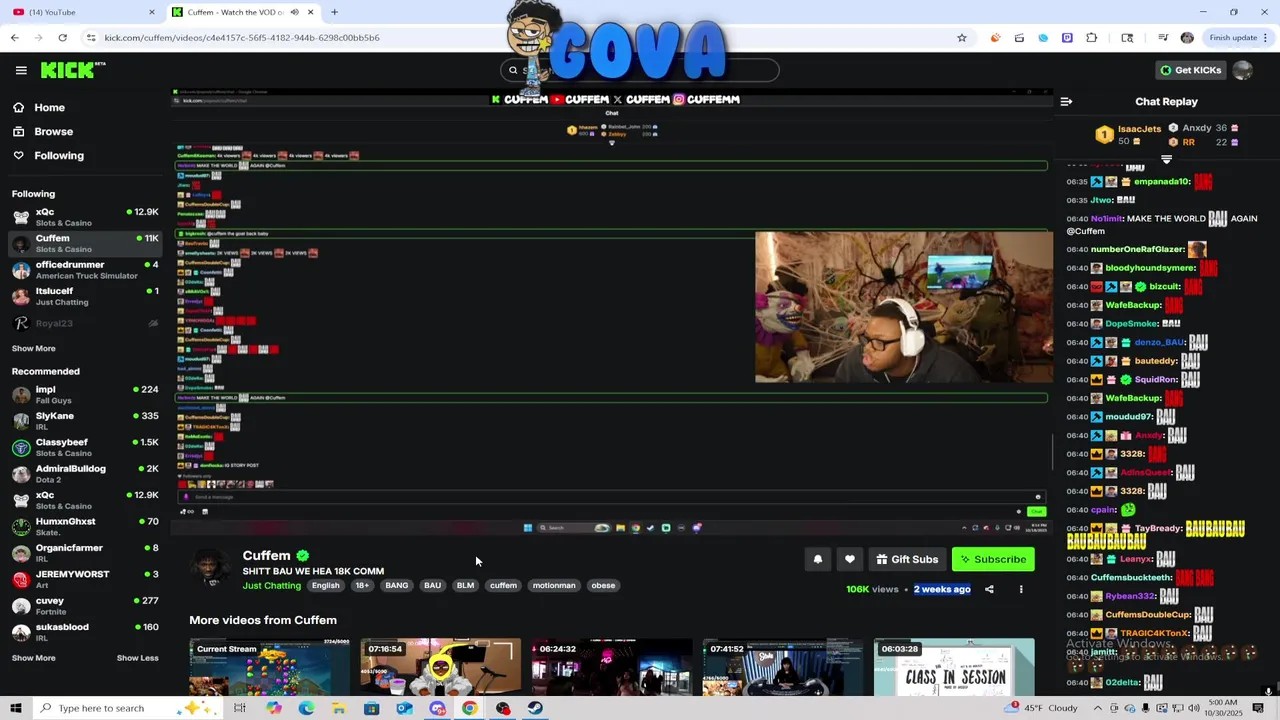The height and width of the screenshot is (720, 1280).
Task: Open Steam from taskbar
Action: [x=535, y=708]
